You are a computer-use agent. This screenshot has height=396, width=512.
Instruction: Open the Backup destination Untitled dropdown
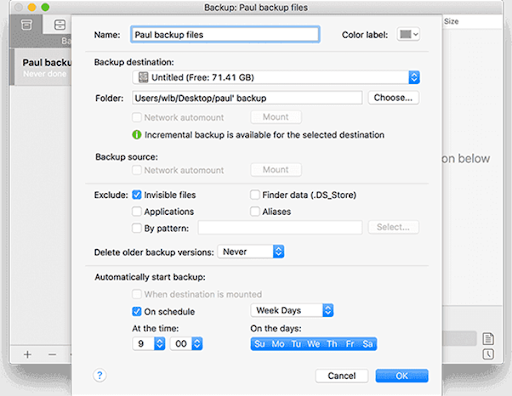[276, 77]
